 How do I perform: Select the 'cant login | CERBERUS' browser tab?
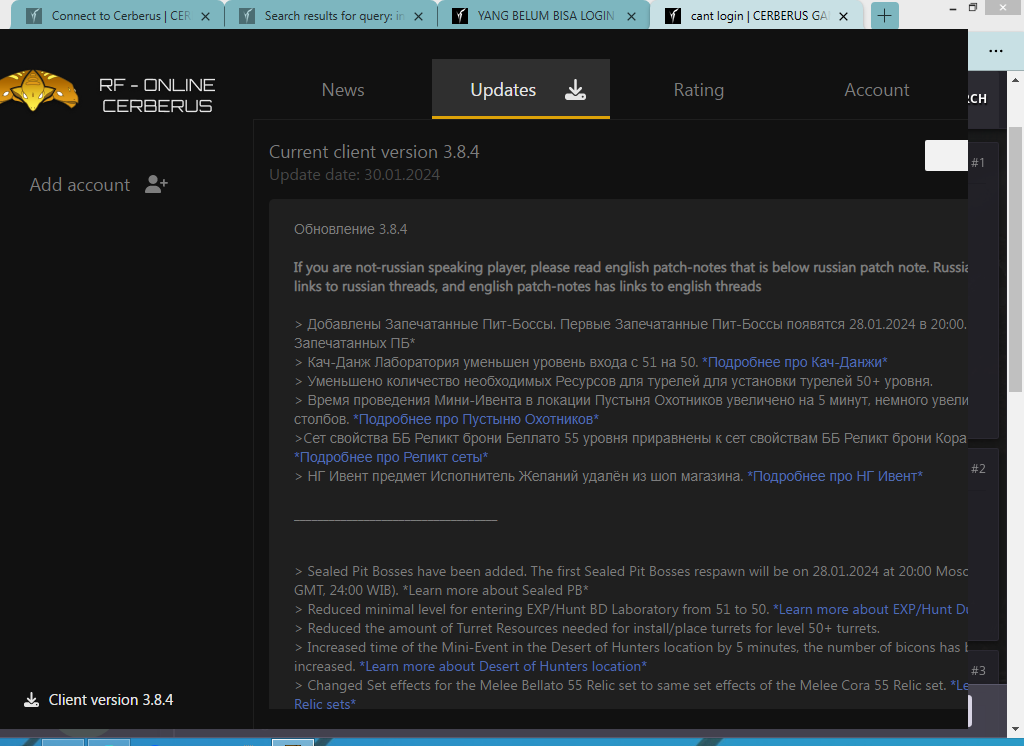point(756,16)
